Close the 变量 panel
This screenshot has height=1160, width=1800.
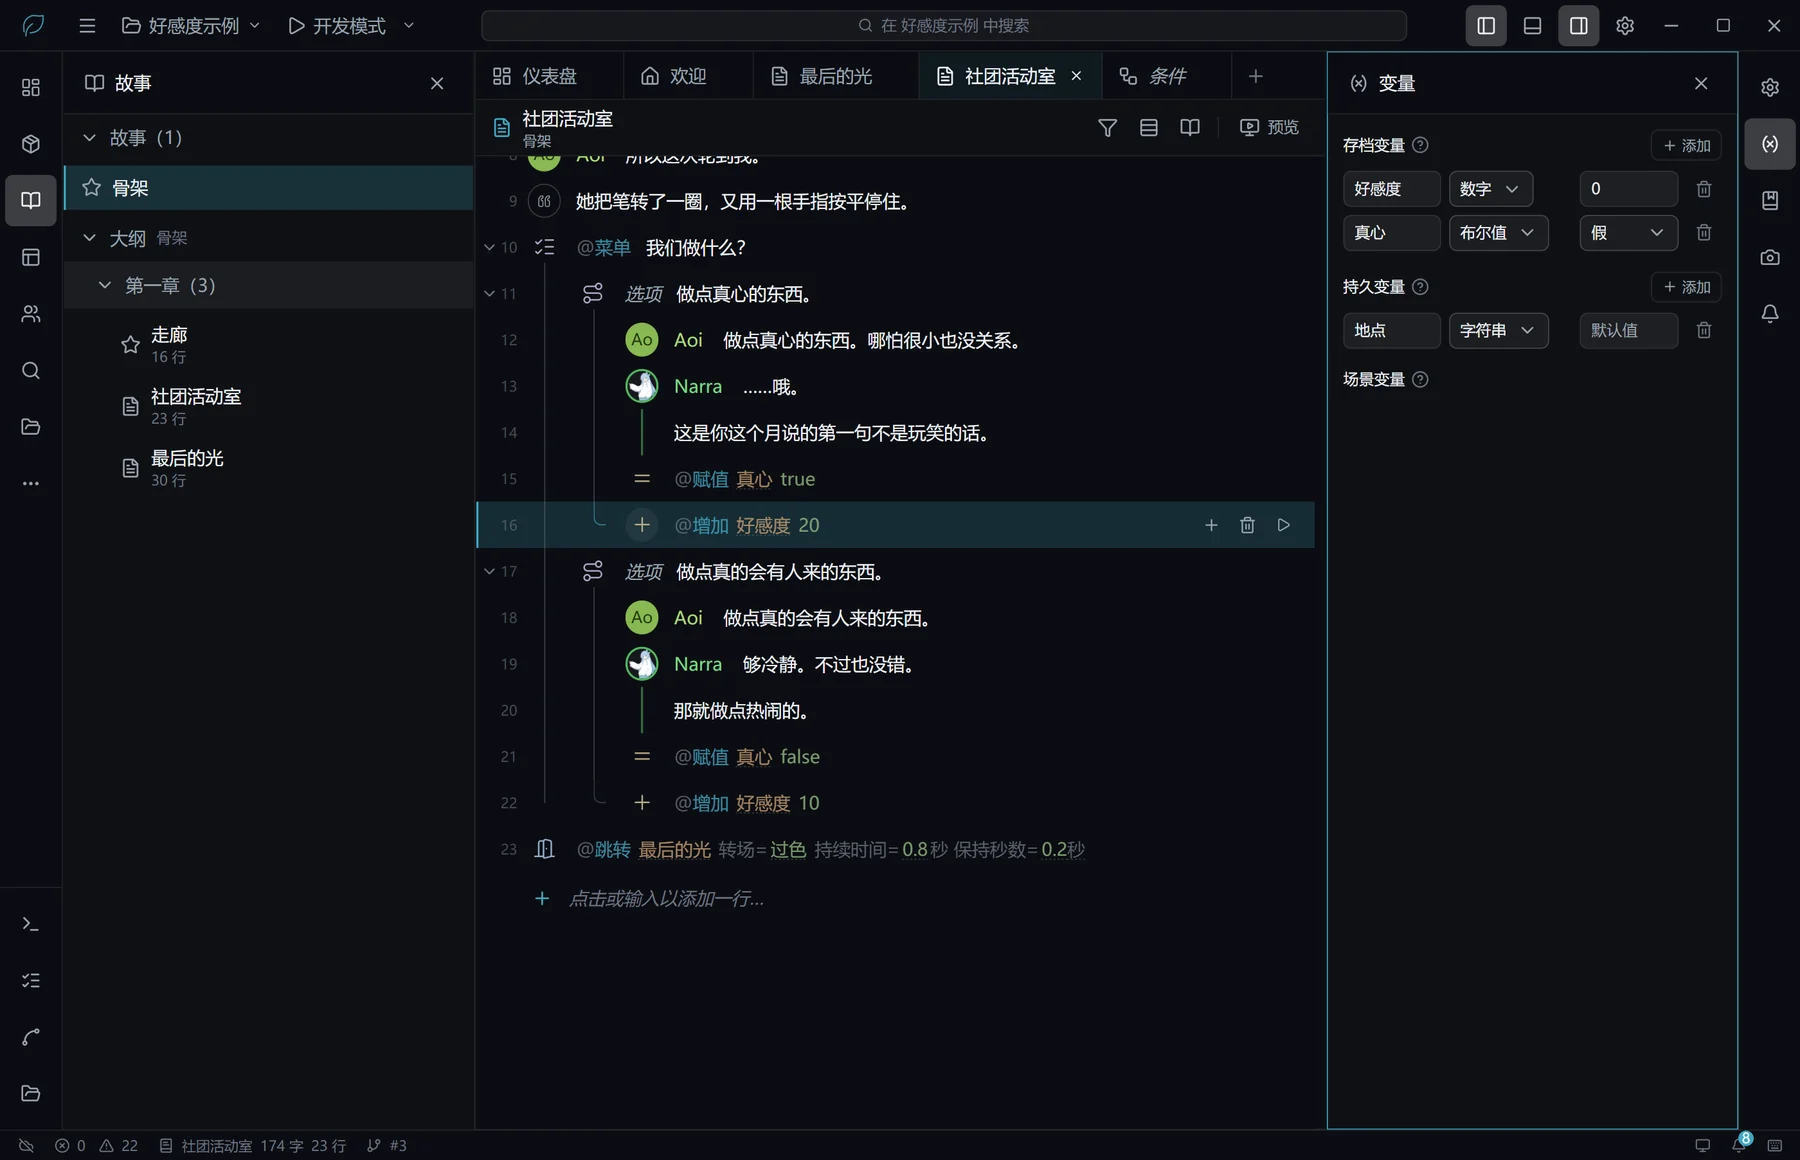point(1701,84)
